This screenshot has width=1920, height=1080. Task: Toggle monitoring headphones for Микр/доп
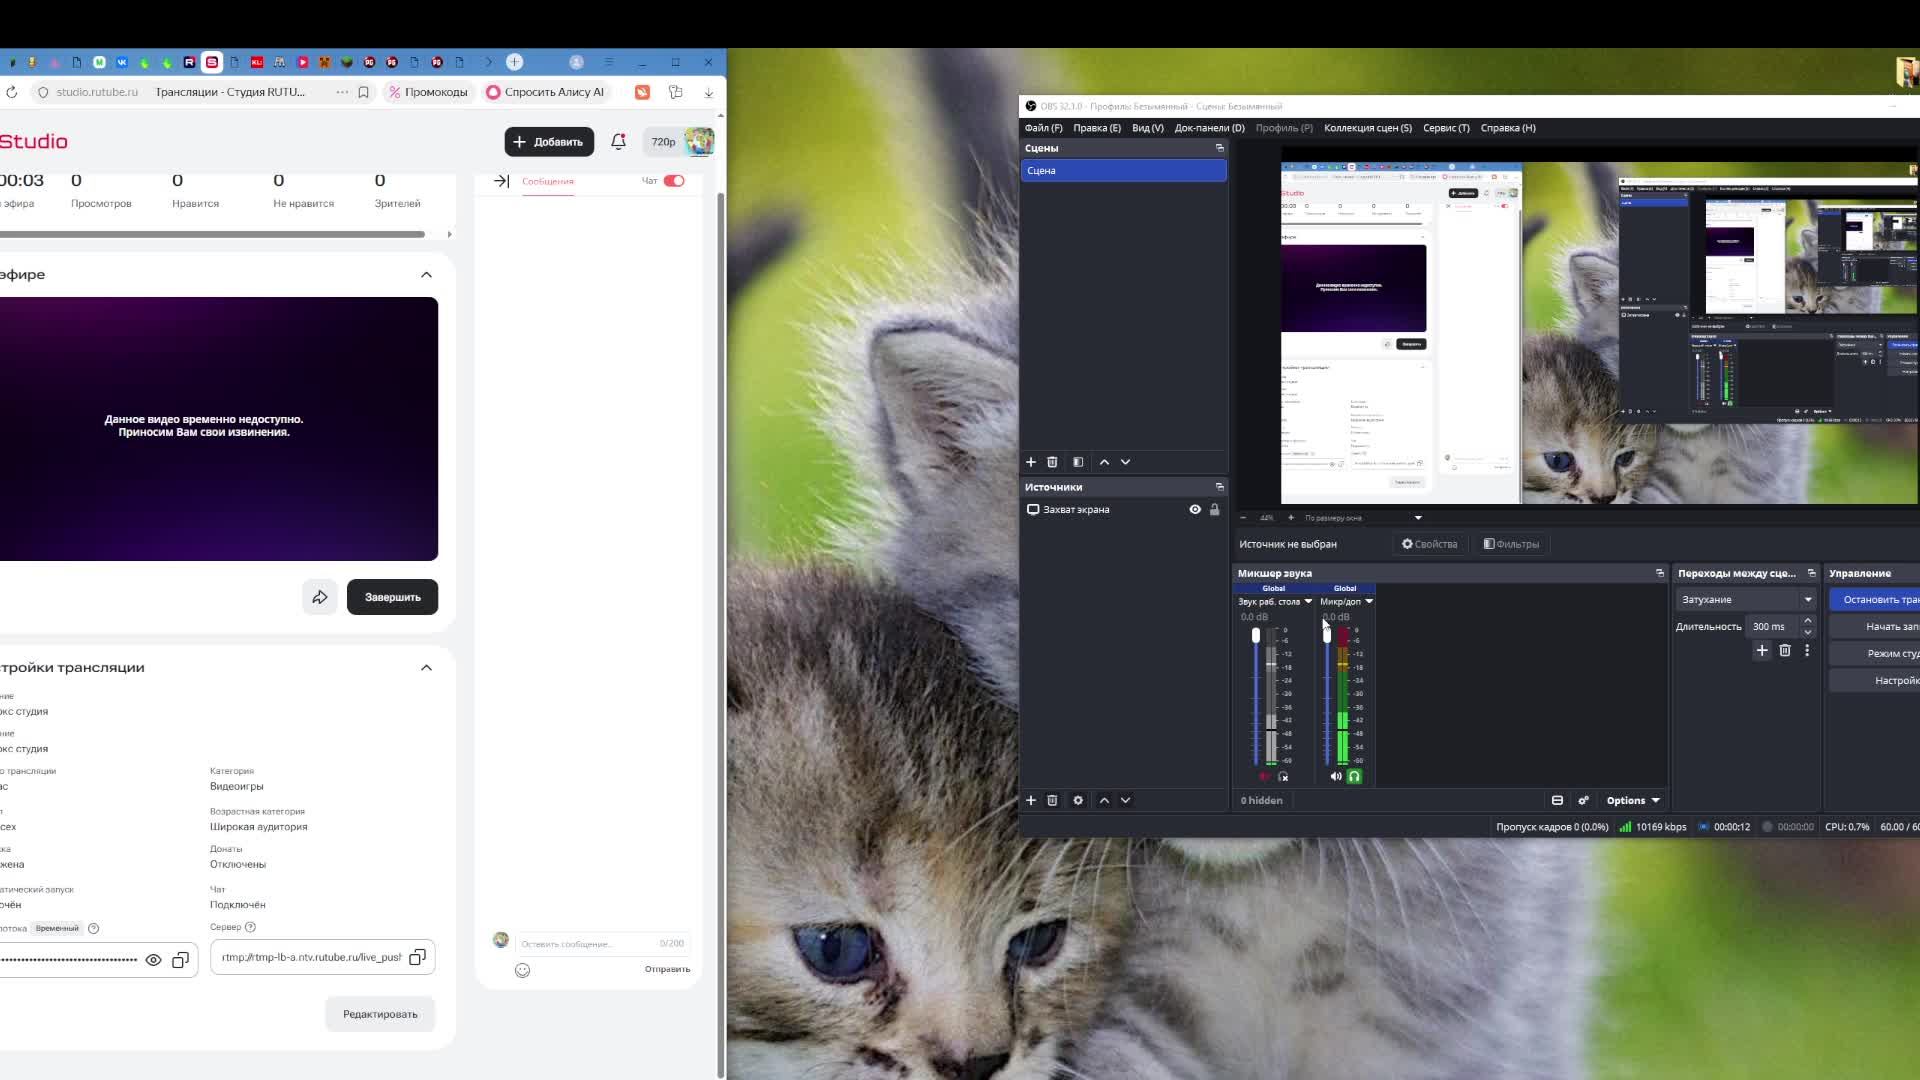coord(1354,776)
